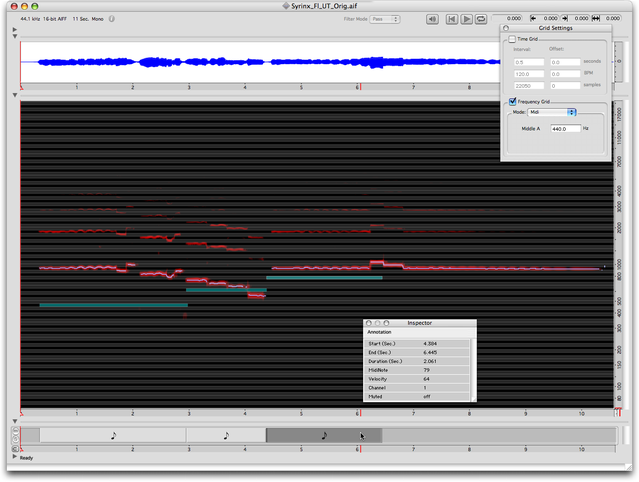The width and height of the screenshot is (639, 482).
Task: Click the speaker volume icon in toolbar
Action: click(431, 18)
